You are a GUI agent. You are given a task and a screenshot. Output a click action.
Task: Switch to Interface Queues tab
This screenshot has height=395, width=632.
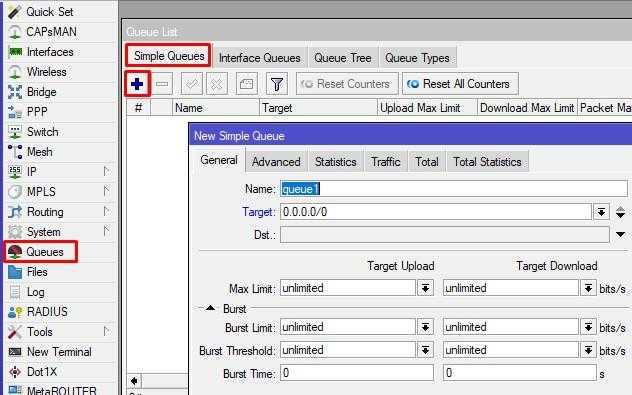[260, 58]
